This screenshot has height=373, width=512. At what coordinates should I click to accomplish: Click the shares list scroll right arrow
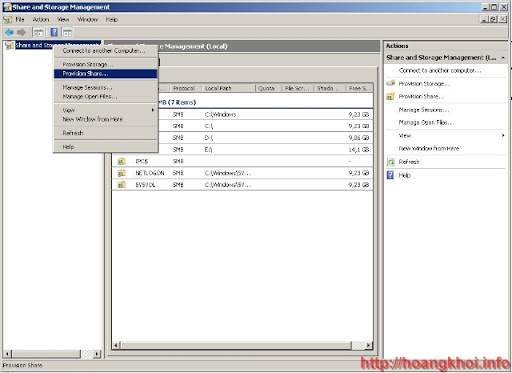coord(368,345)
